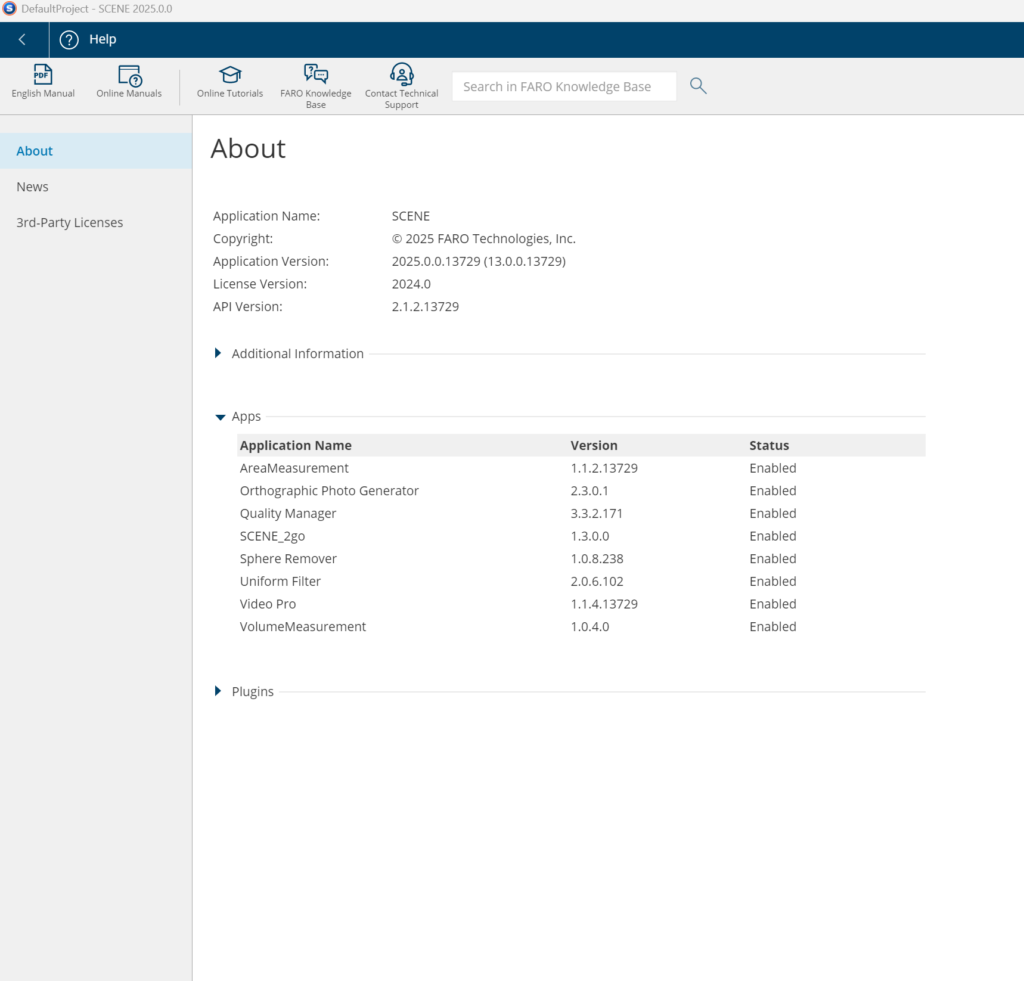1024x981 pixels.
Task: Switch to the News sidebar page
Action: pyautogui.click(x=33, y=187)
